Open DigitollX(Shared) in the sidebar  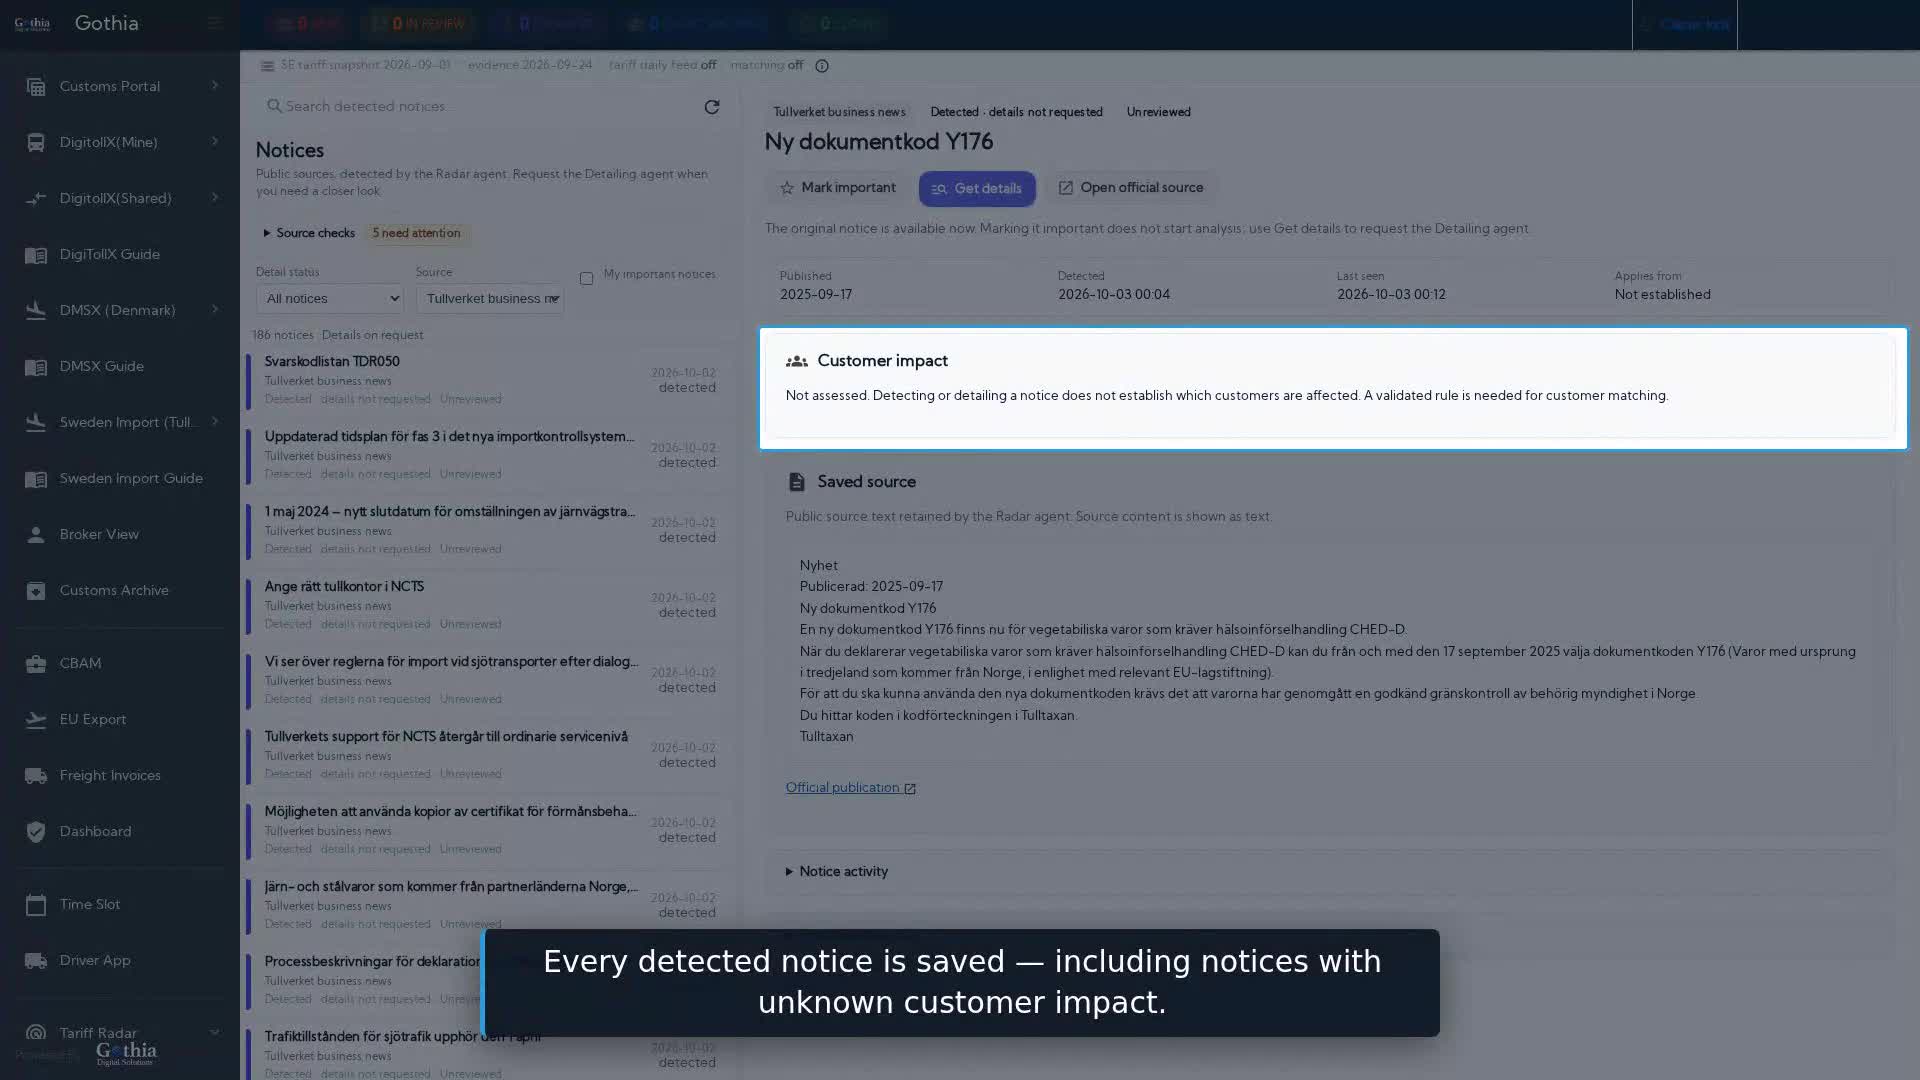point(120,199)
